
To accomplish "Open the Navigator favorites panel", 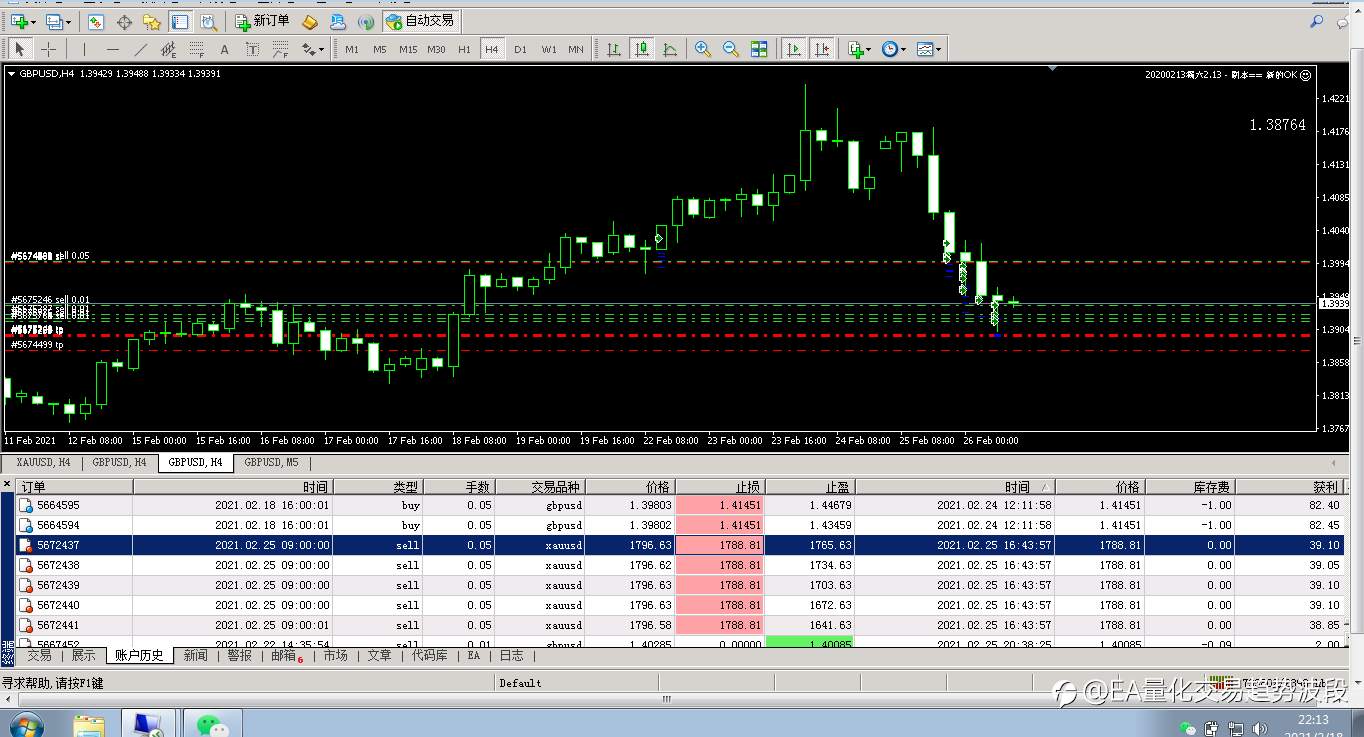I will [x=152, y=21].
